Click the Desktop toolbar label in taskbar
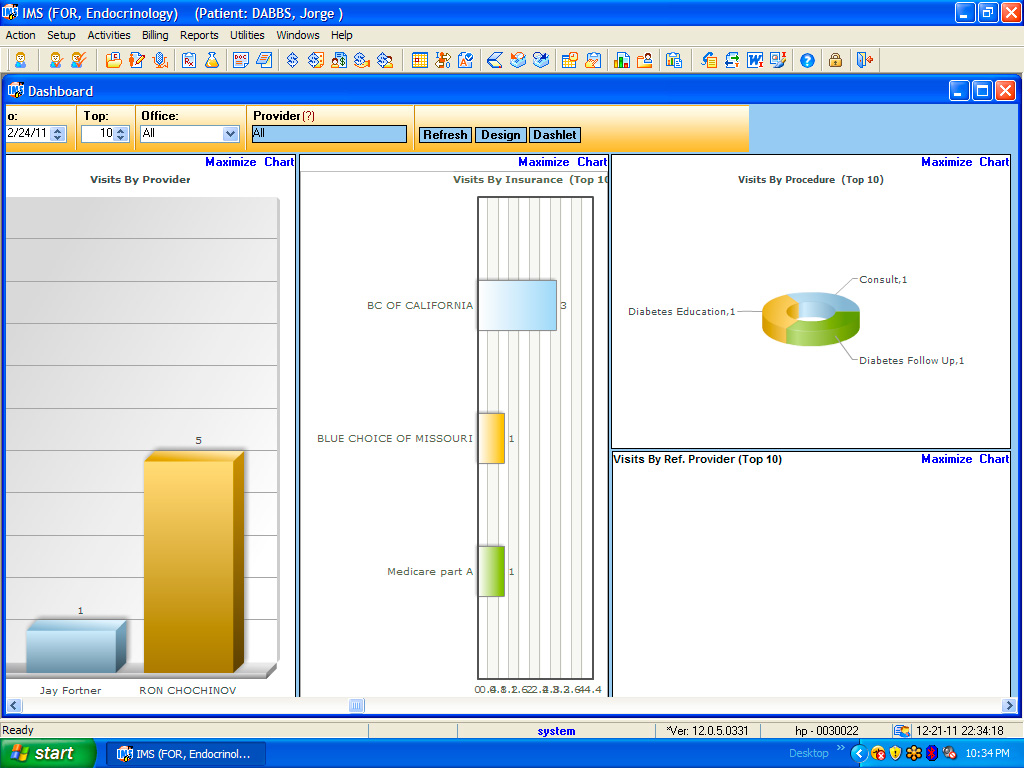 point(808,753)
